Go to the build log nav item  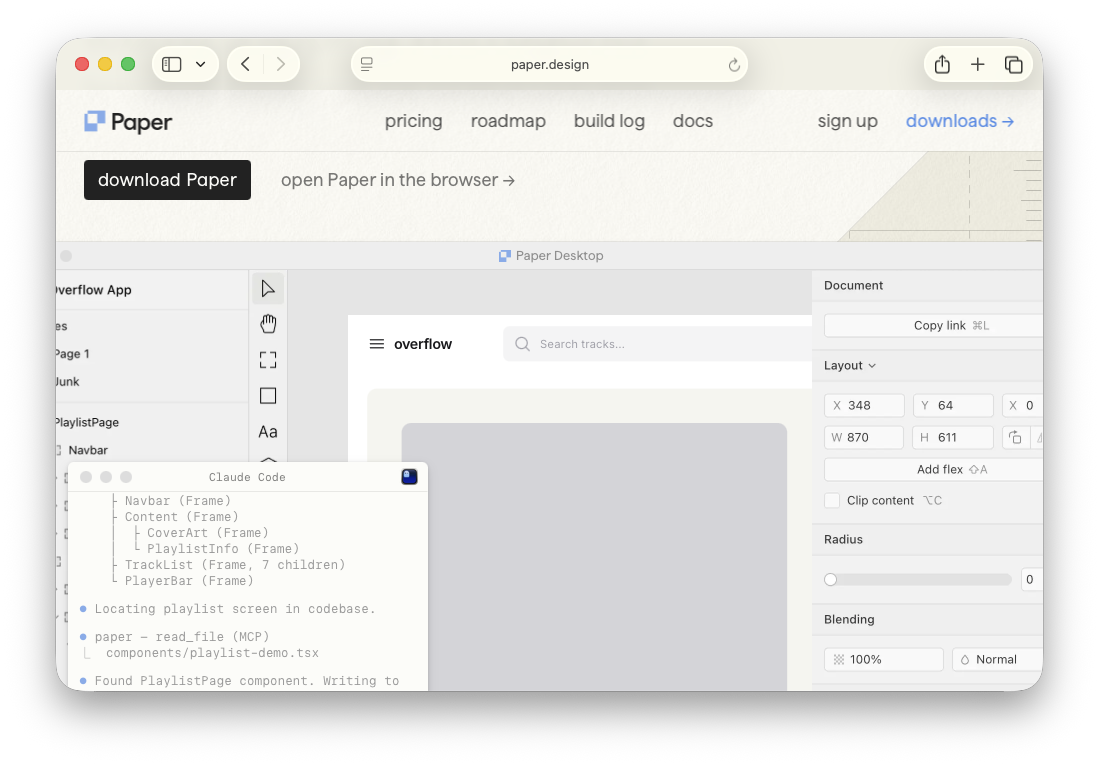point(609,120)
